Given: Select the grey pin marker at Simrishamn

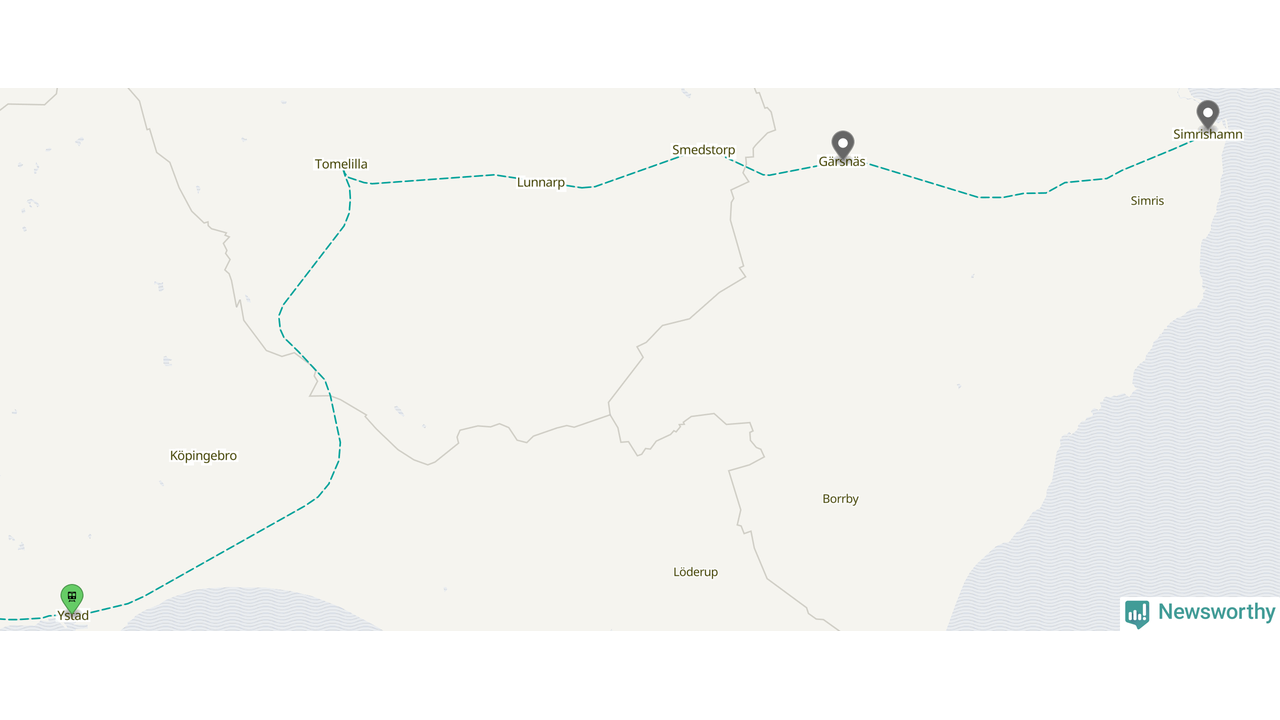Looking at the screenshot, I should pos(1208,115).
